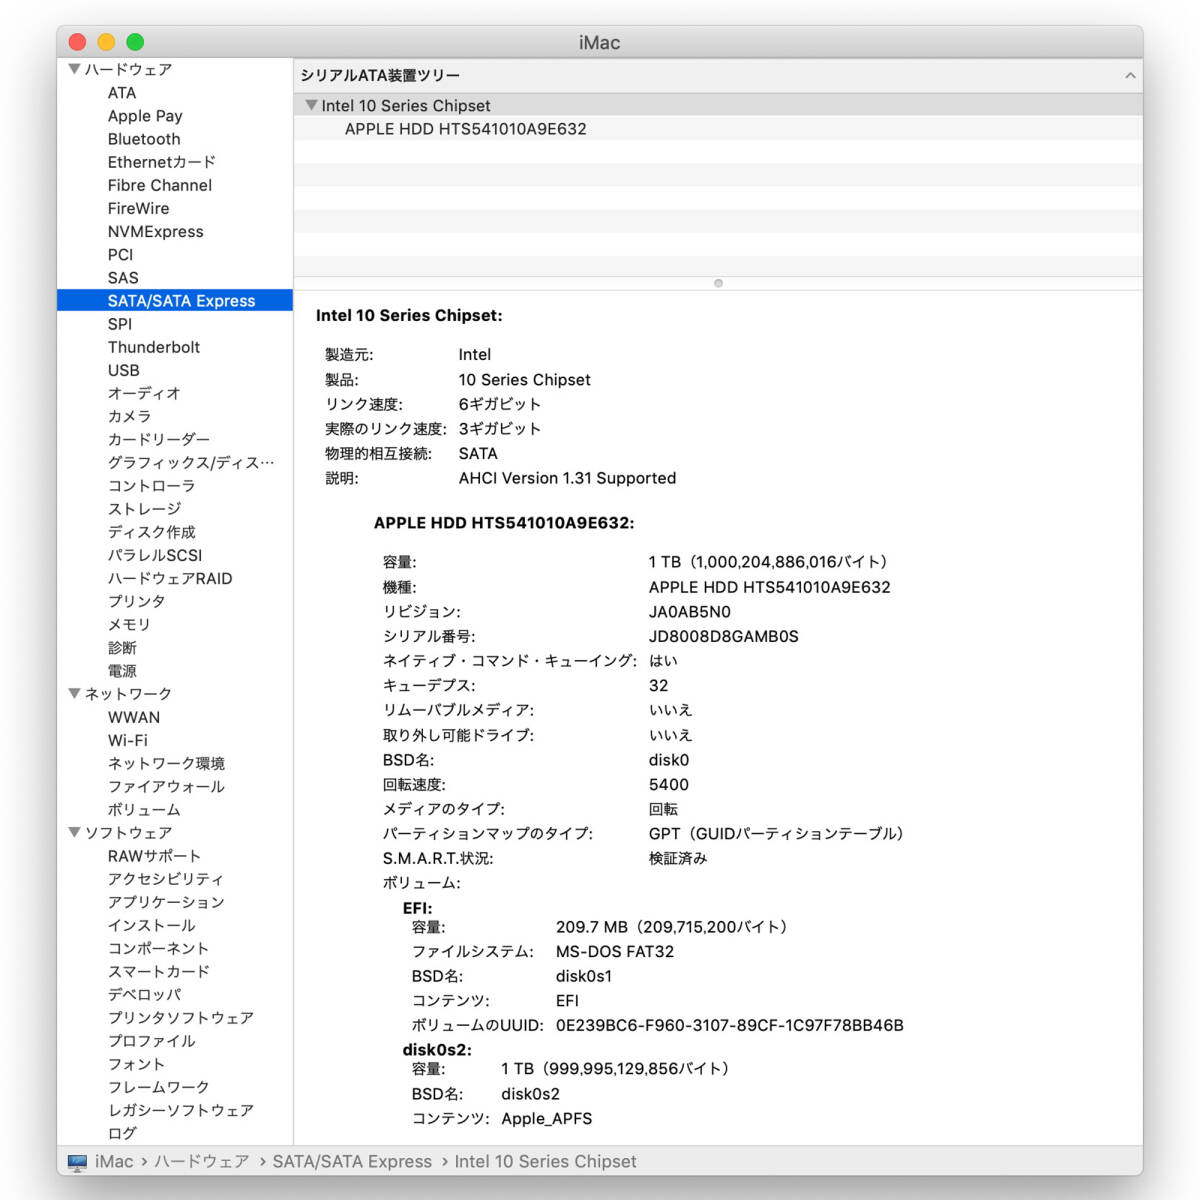Open WWAN under ネットワーク

pyautogui.click(x=134, y=717)
